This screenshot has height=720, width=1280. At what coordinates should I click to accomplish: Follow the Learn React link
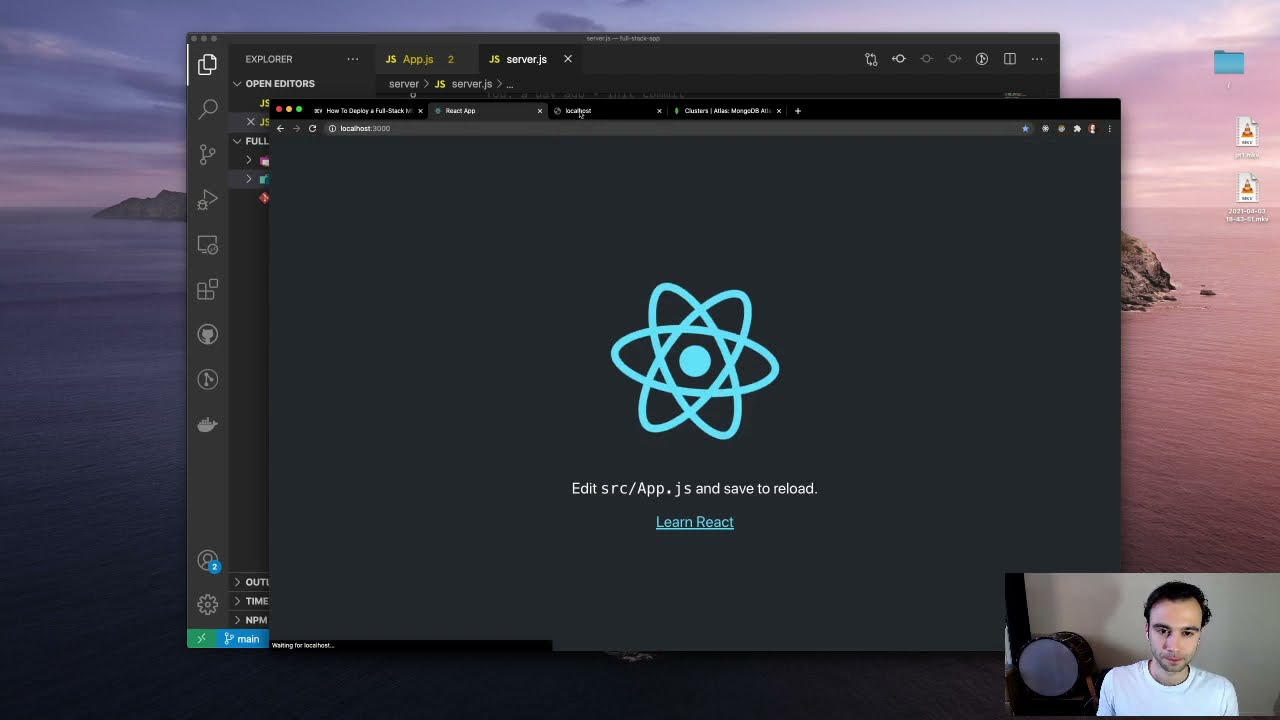(x=694, y=522)
